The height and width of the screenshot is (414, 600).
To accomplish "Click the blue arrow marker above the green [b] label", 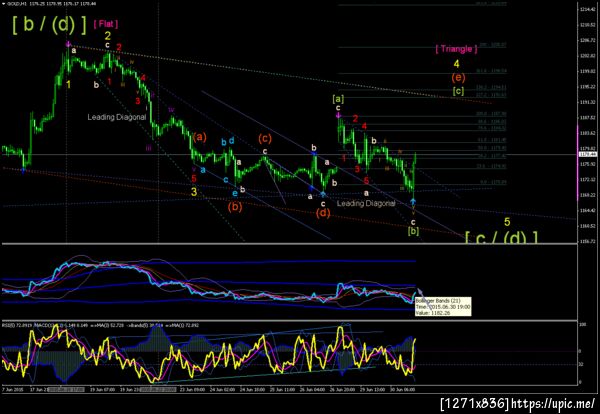I will [x=414, y=201].
